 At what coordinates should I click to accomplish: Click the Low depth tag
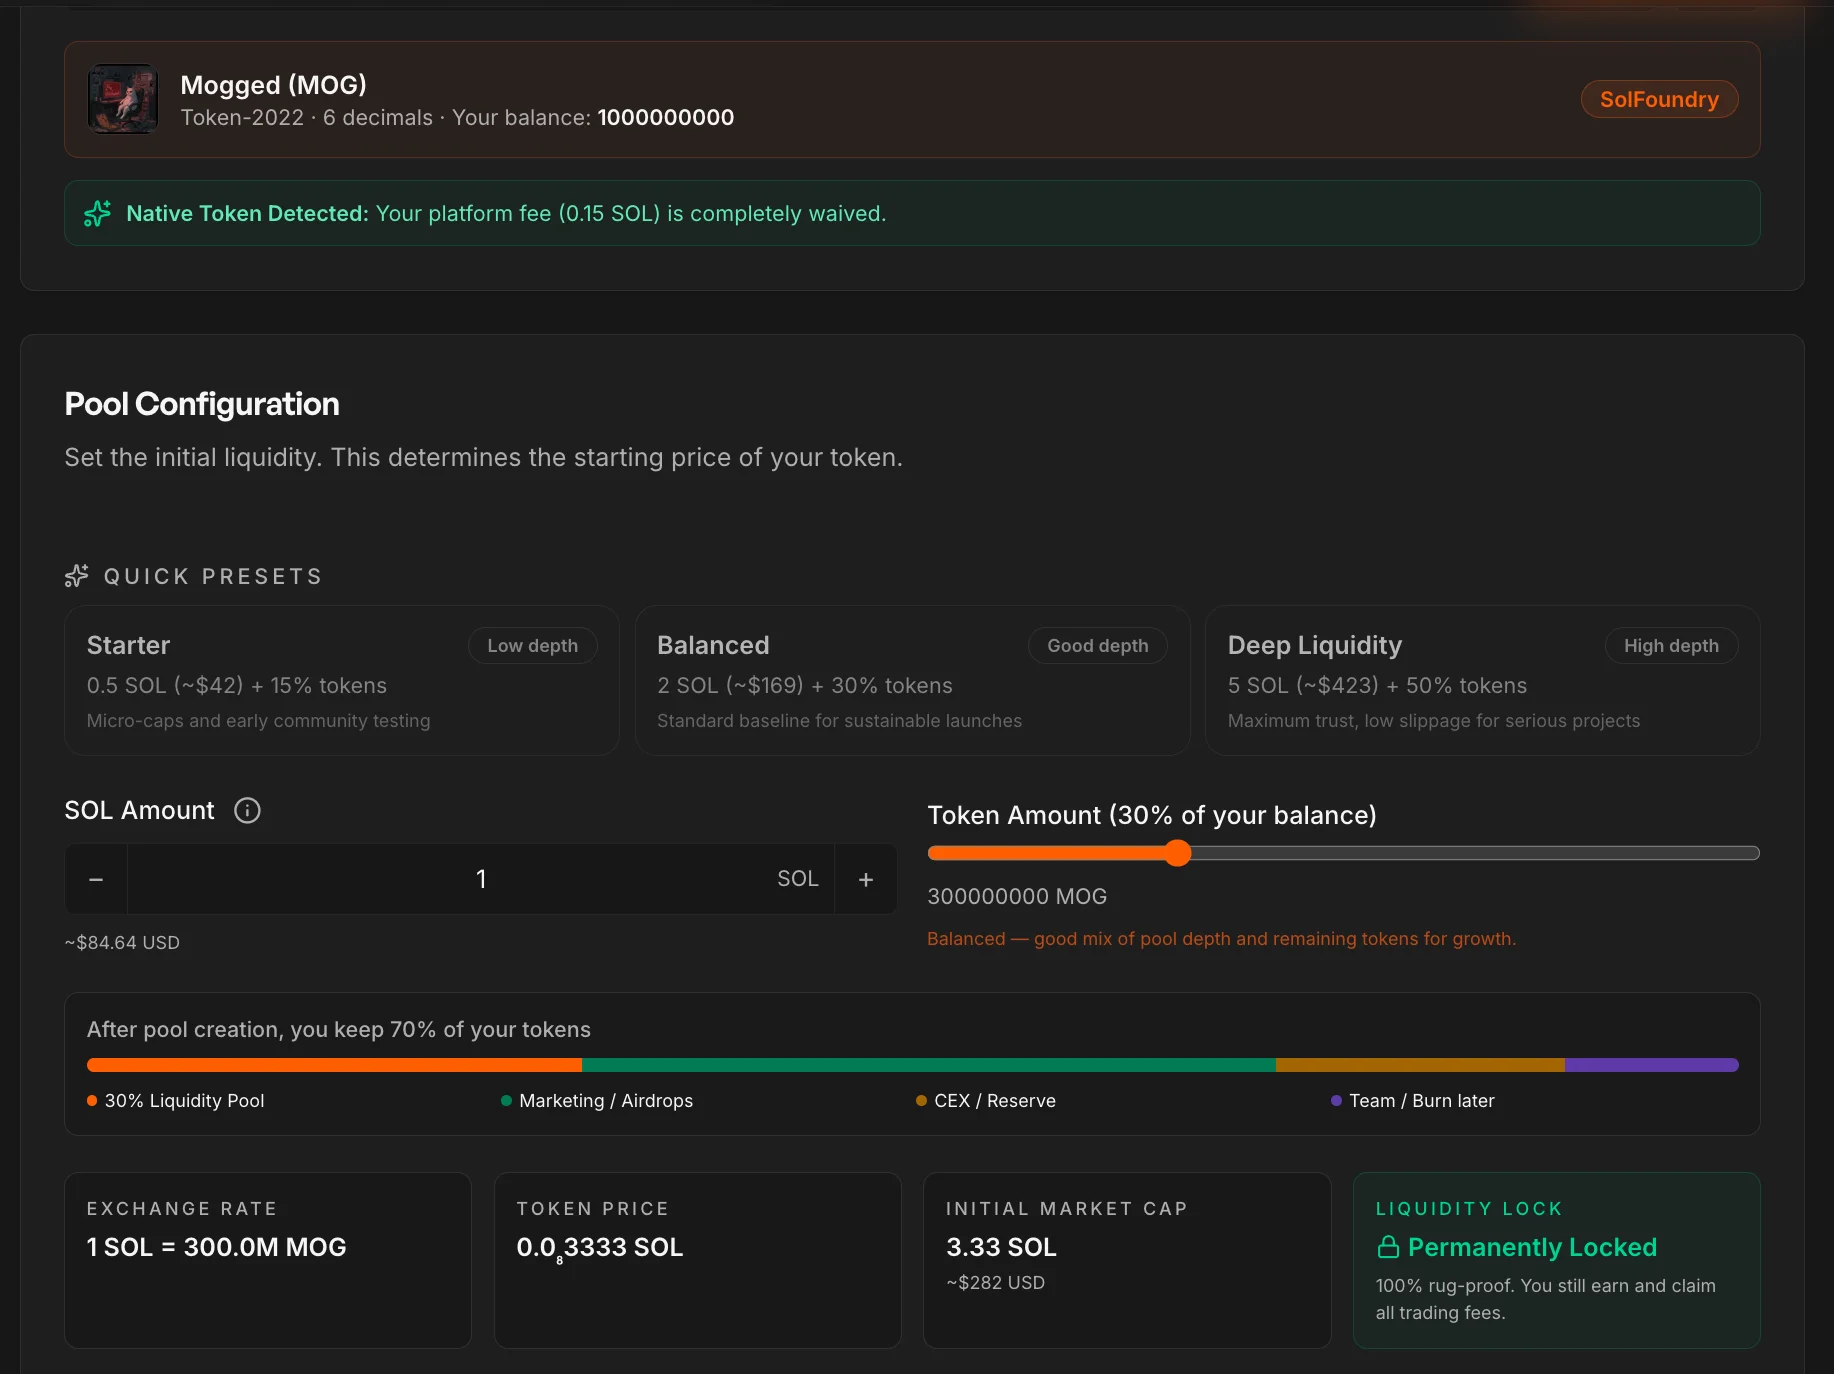tap(532, 645)
